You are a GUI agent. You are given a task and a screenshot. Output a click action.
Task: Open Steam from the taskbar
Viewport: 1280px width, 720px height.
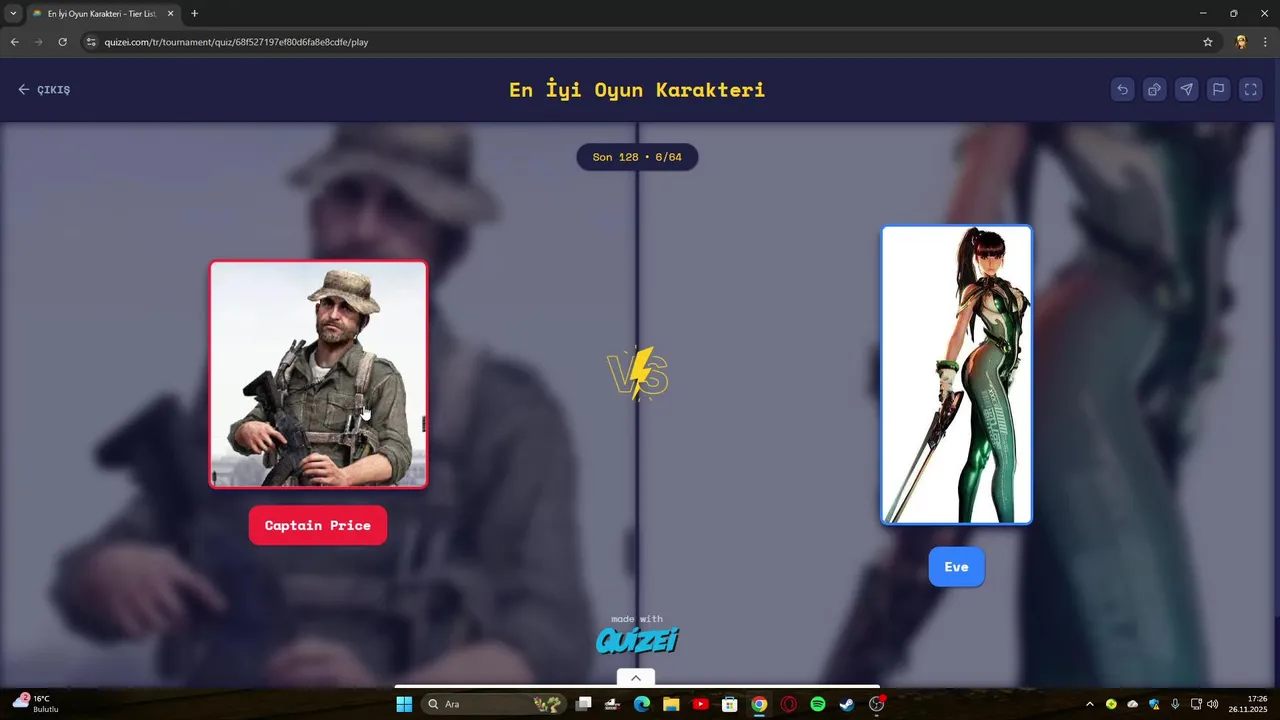tap(847, 704)
